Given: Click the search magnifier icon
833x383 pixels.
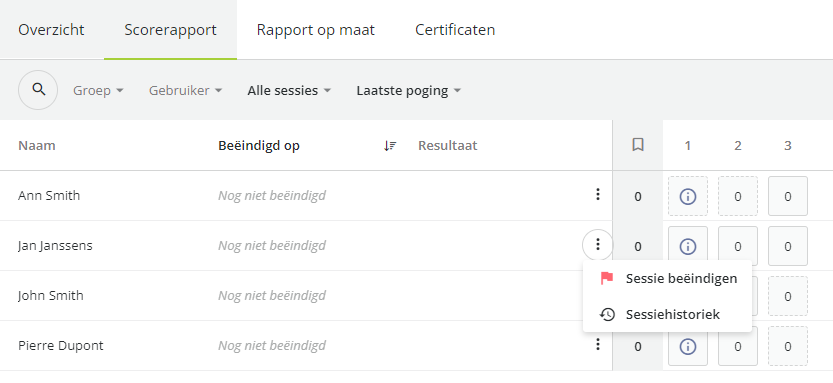Looking at the screenshot, I should (38, 90).
